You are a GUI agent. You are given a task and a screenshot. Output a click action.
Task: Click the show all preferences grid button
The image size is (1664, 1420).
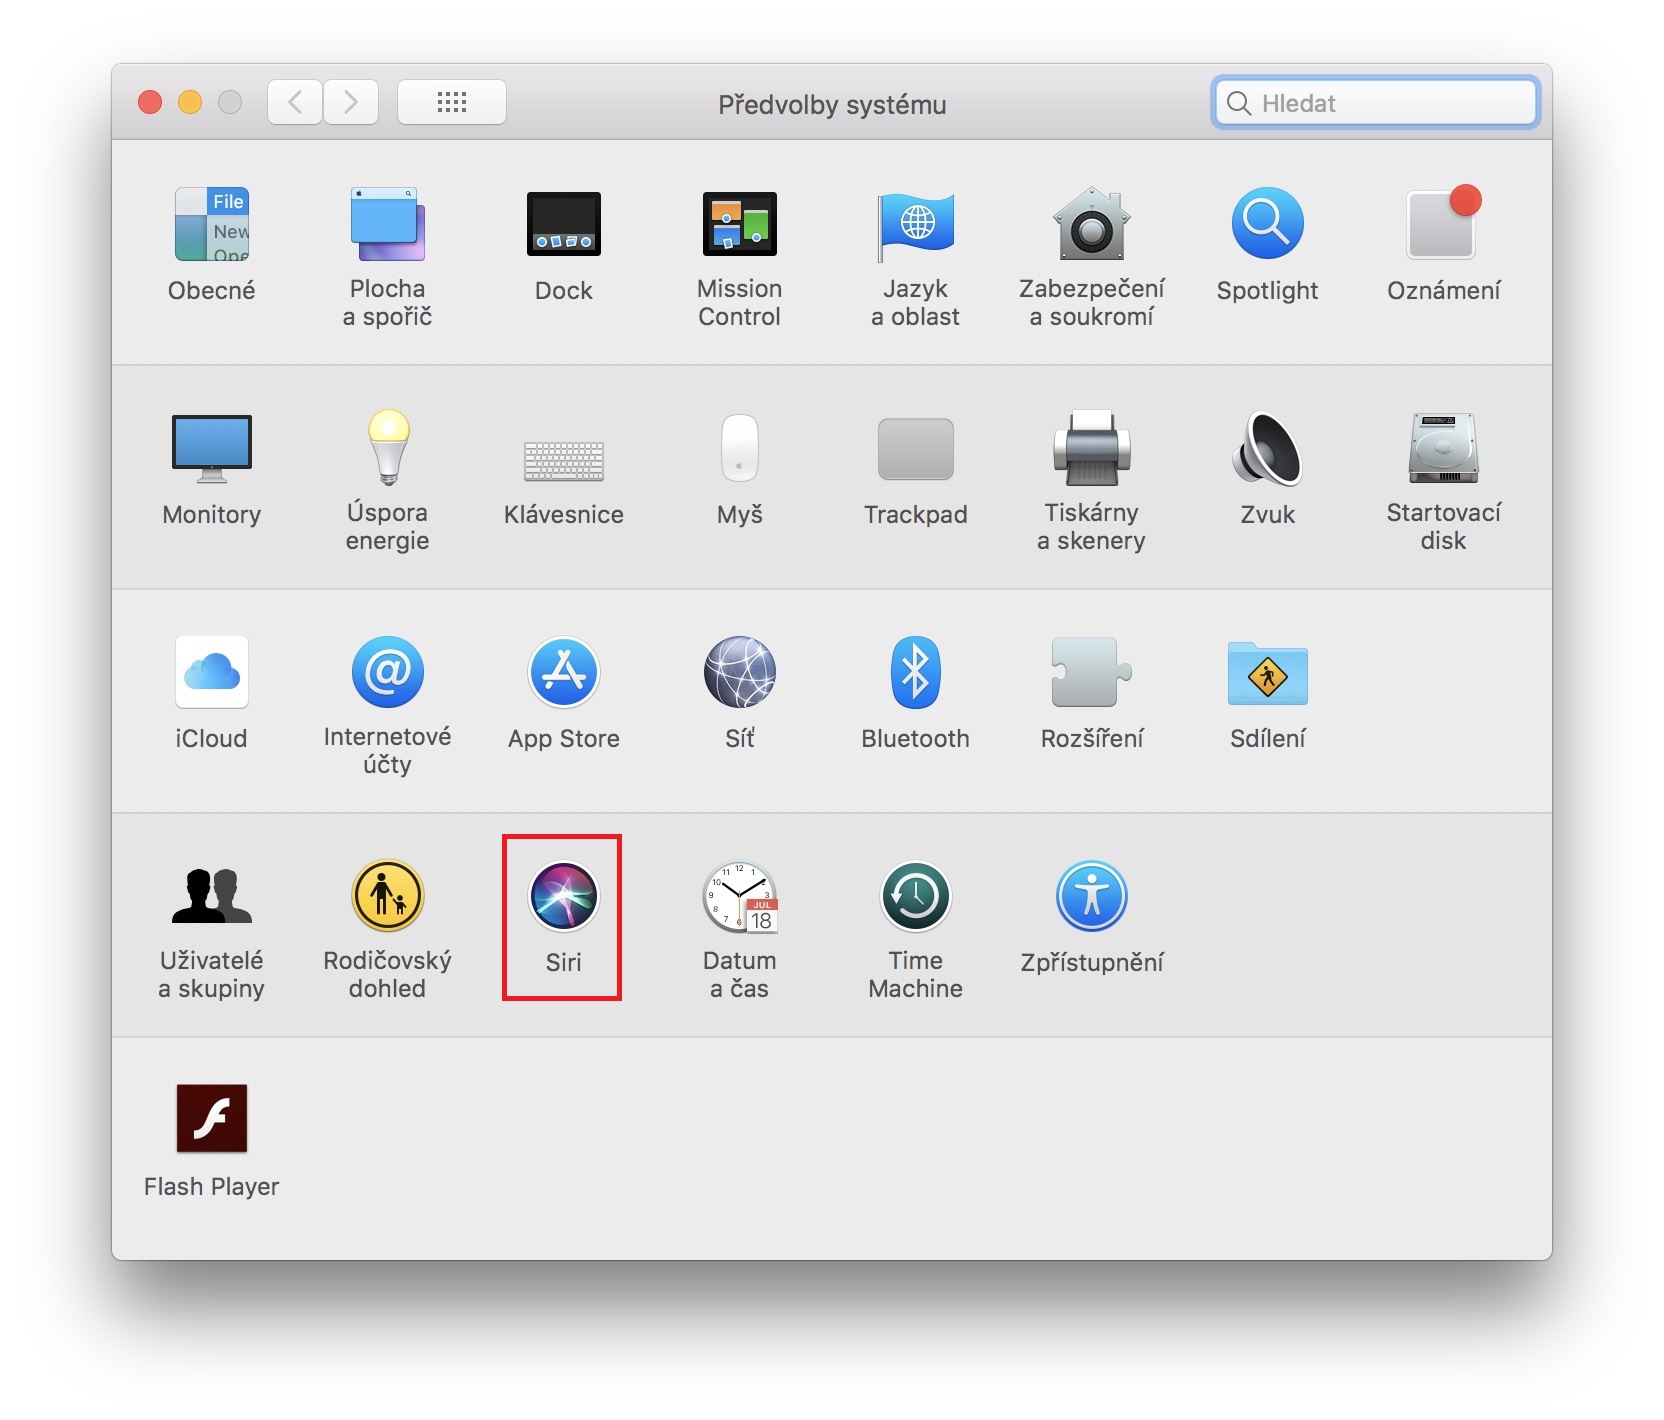coord(452,102)
